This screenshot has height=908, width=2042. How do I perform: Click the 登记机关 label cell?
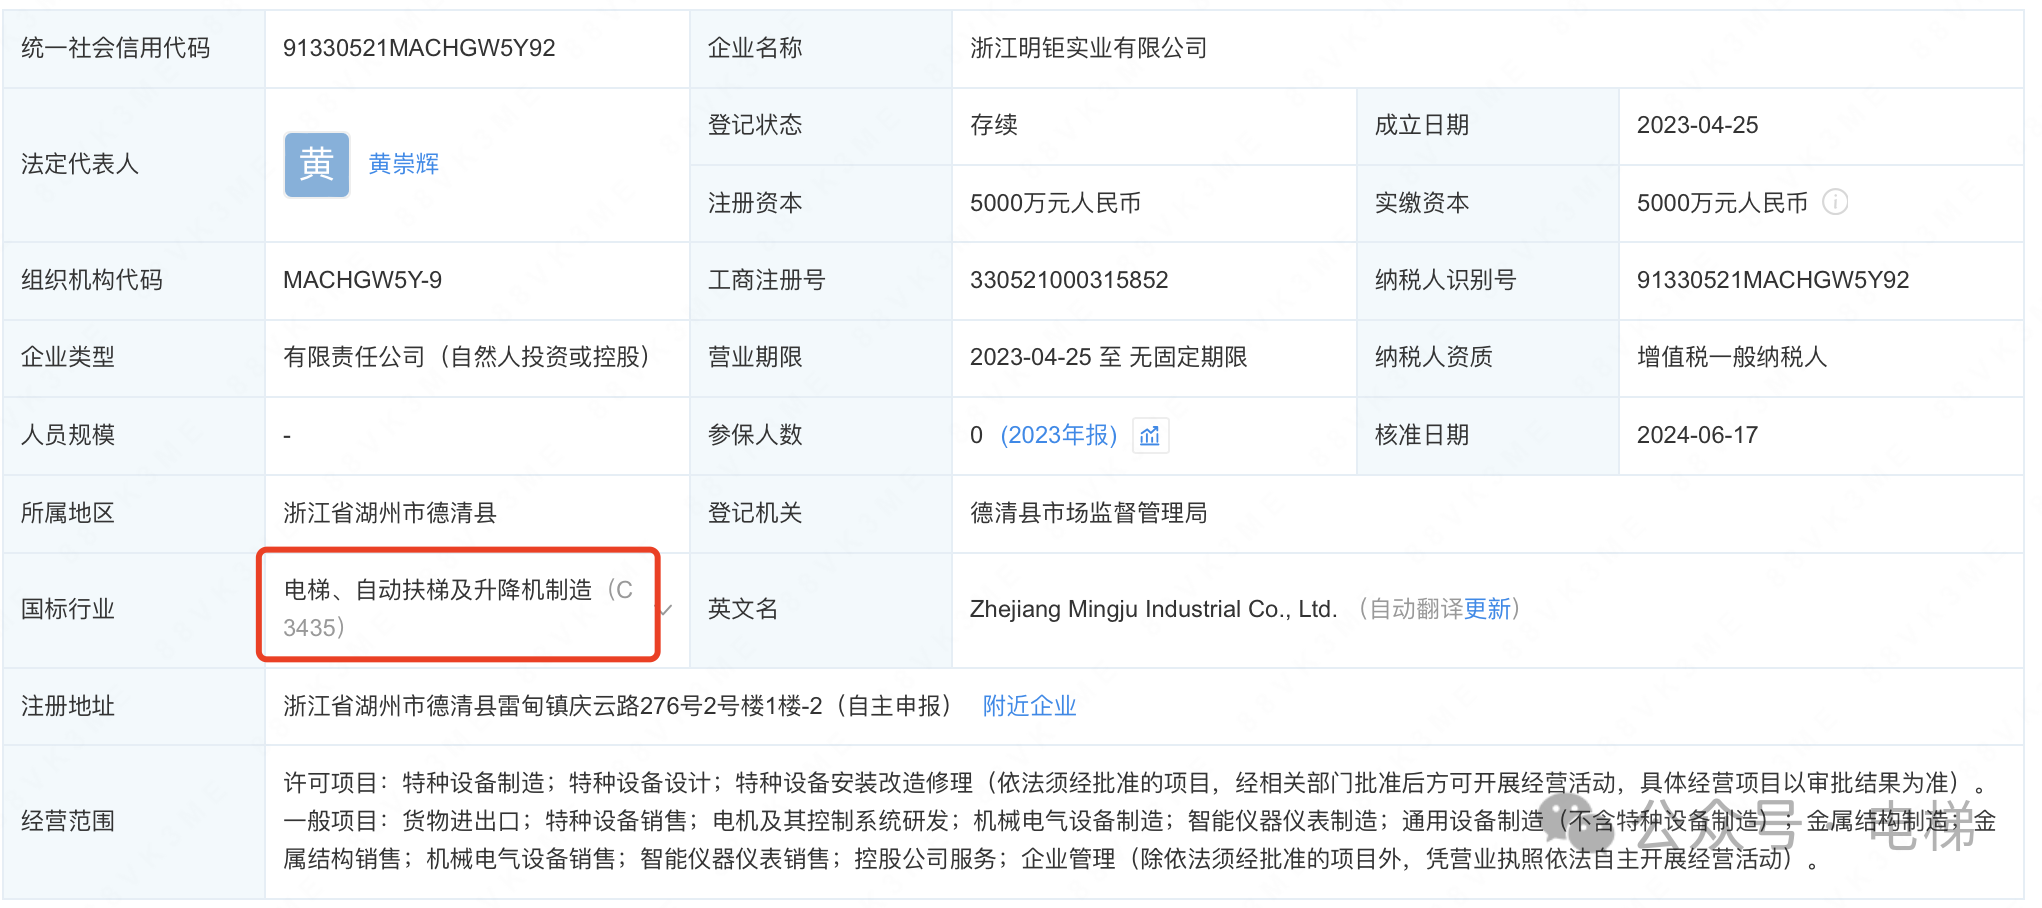click(x=821, y=513)
